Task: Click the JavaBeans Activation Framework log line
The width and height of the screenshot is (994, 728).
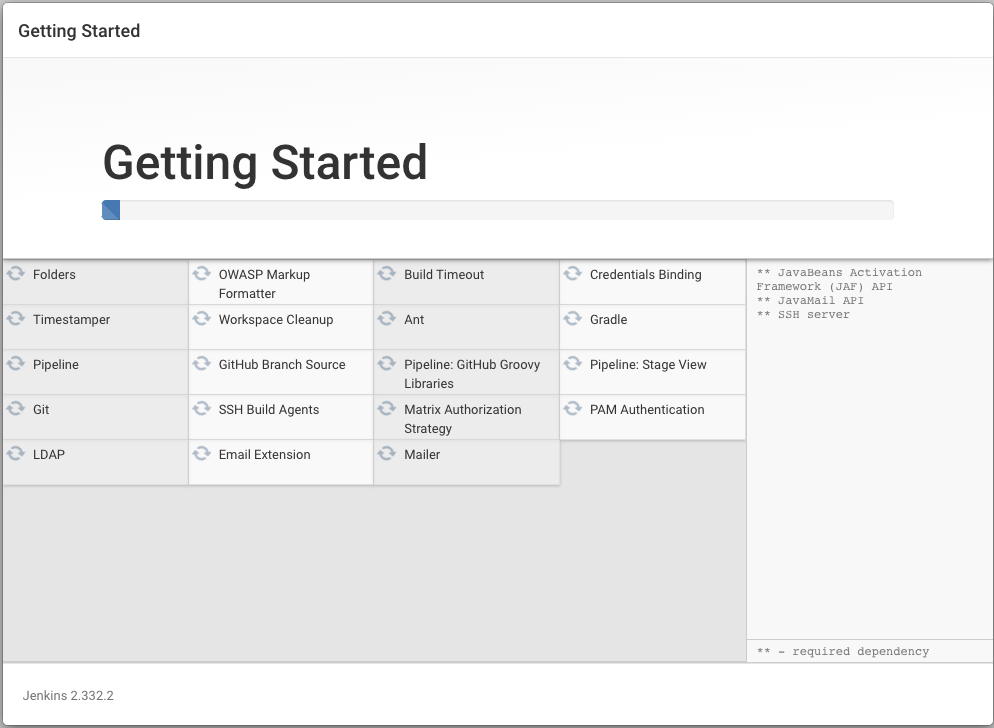Action: tap(839, 280)
